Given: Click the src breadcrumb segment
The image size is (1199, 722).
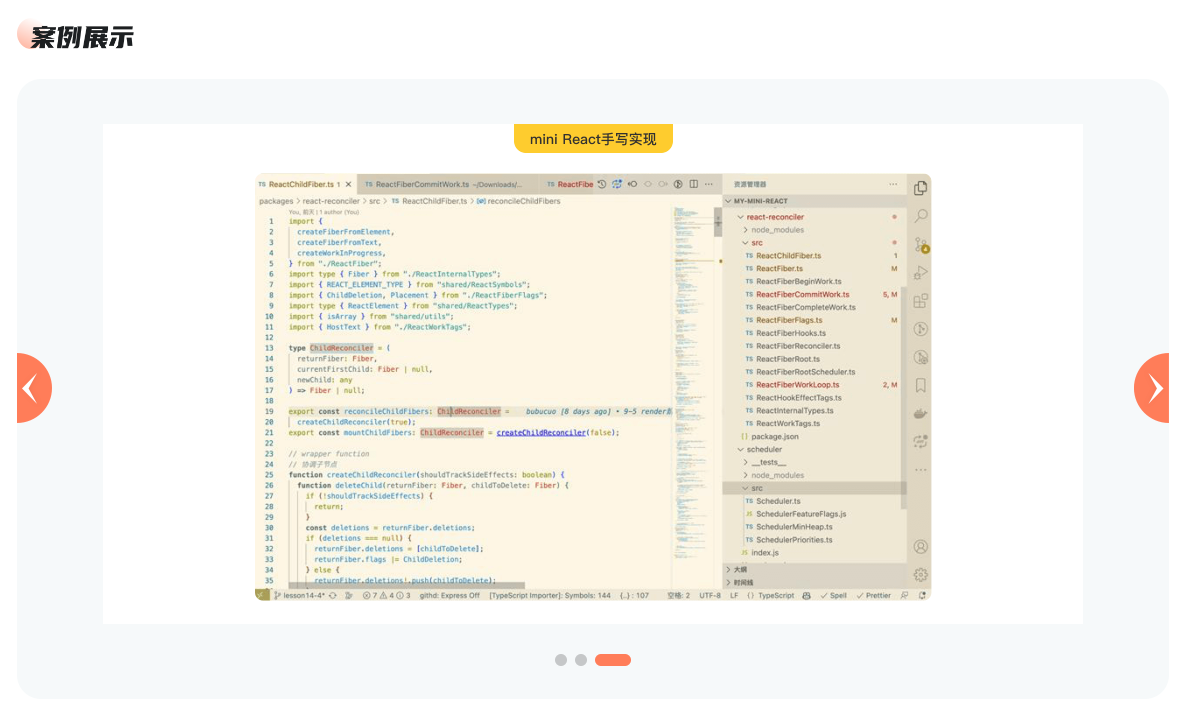Looking at the screenshot, I should (x=375, y=201).
